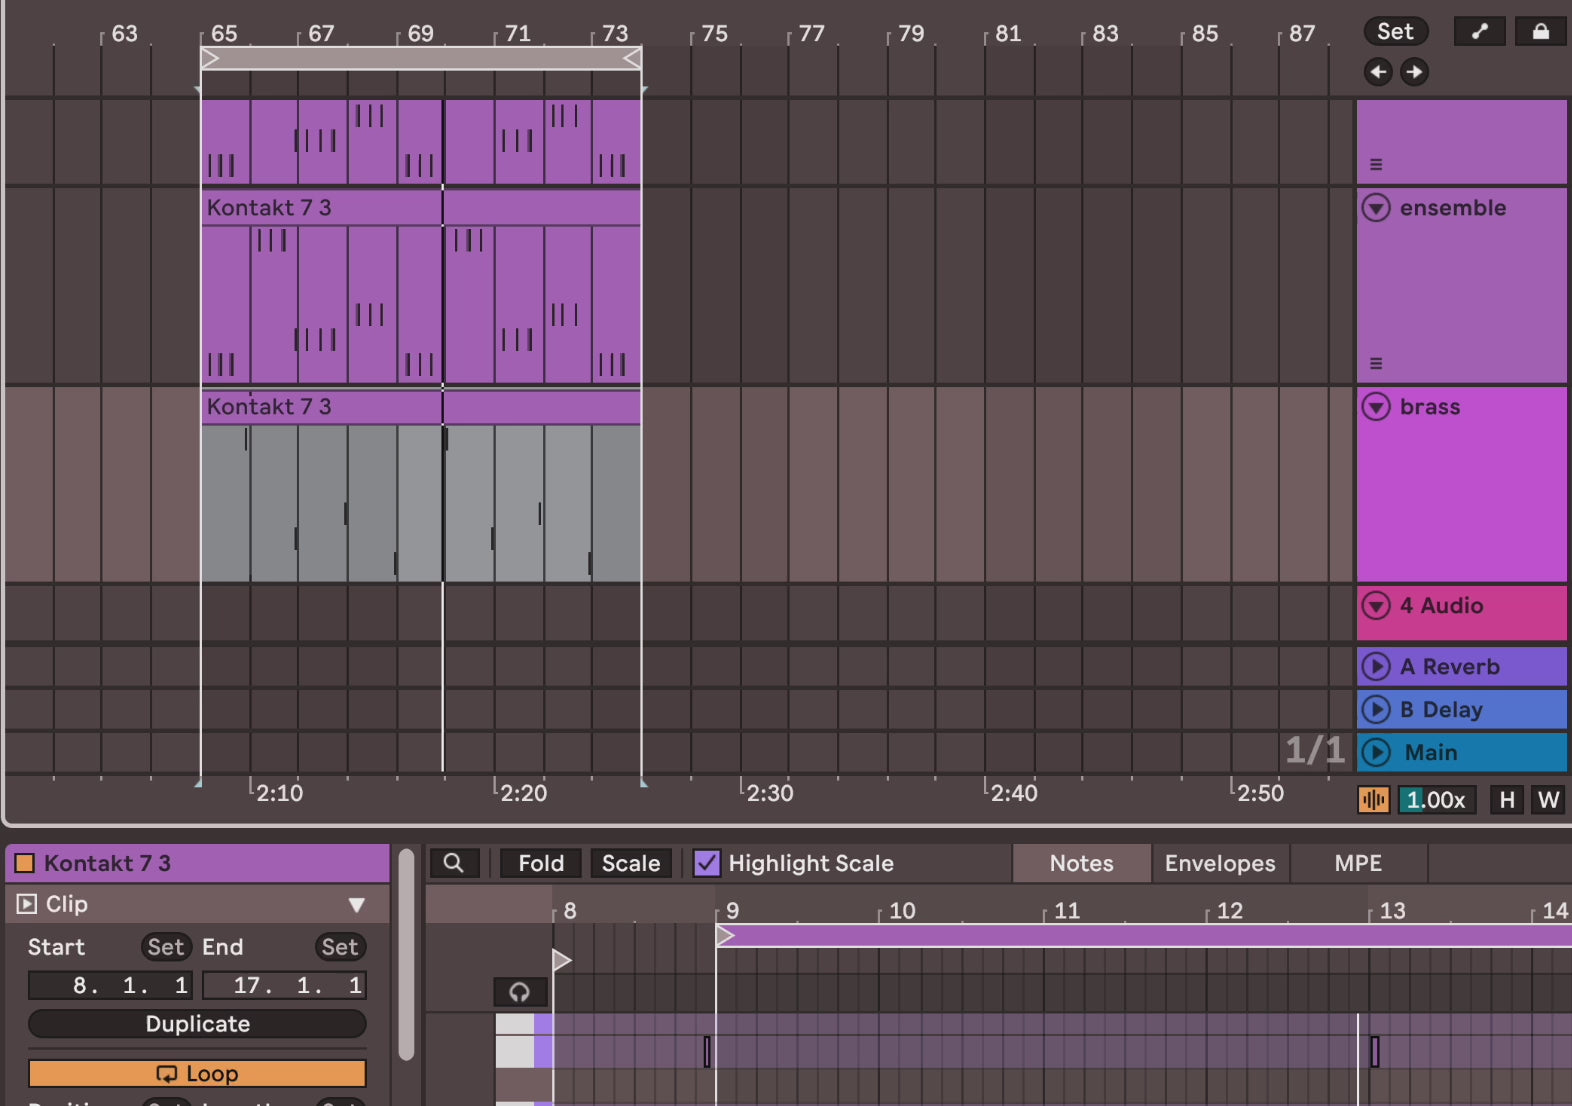Click the Set locator button

pos(1395,32)
